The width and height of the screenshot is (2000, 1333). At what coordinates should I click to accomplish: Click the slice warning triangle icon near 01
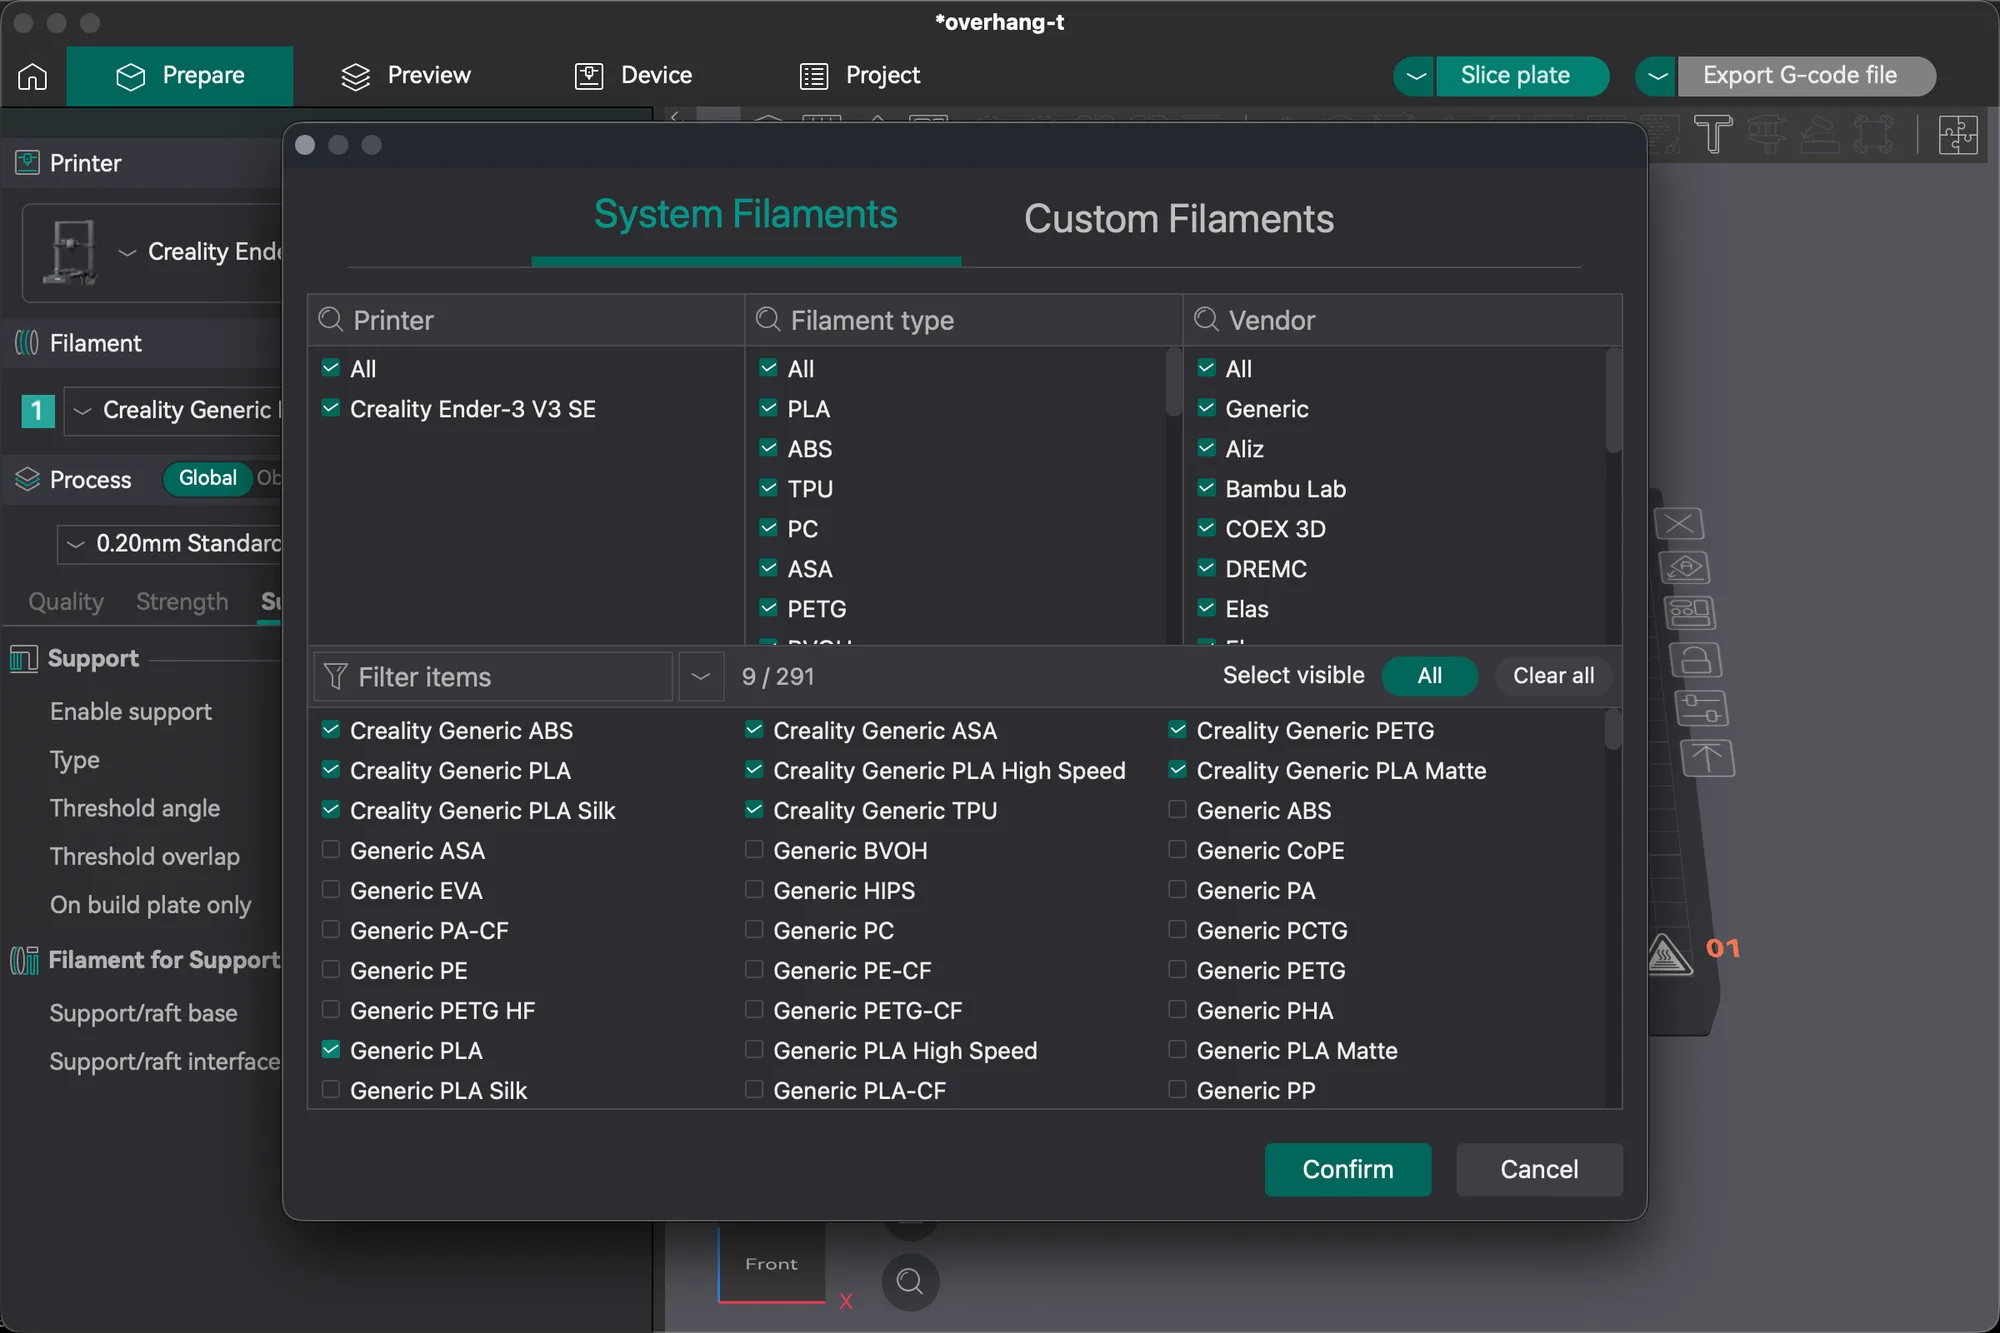tap(1669, 955)
